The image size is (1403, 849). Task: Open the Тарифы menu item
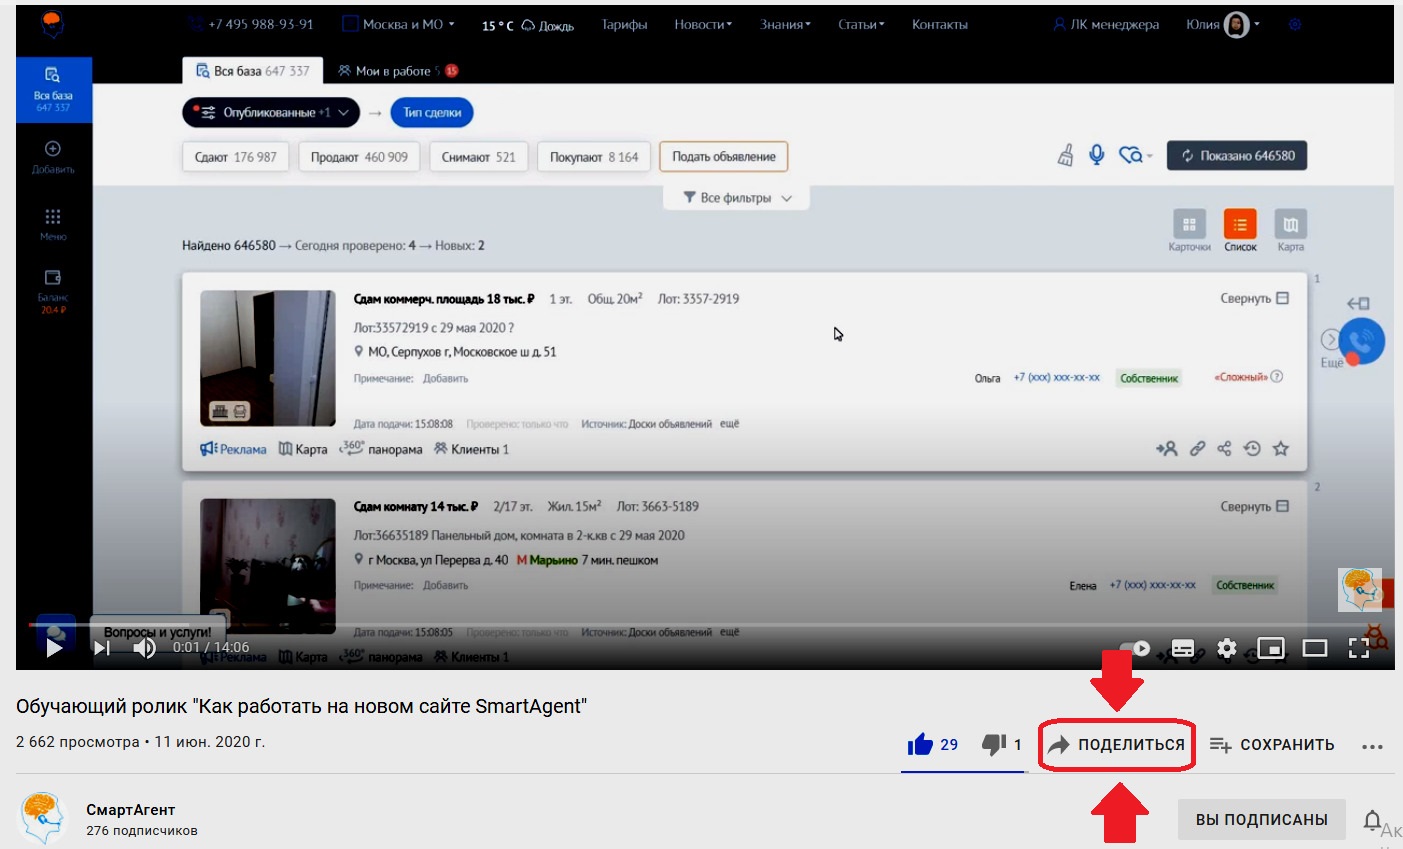pos(624,24)
